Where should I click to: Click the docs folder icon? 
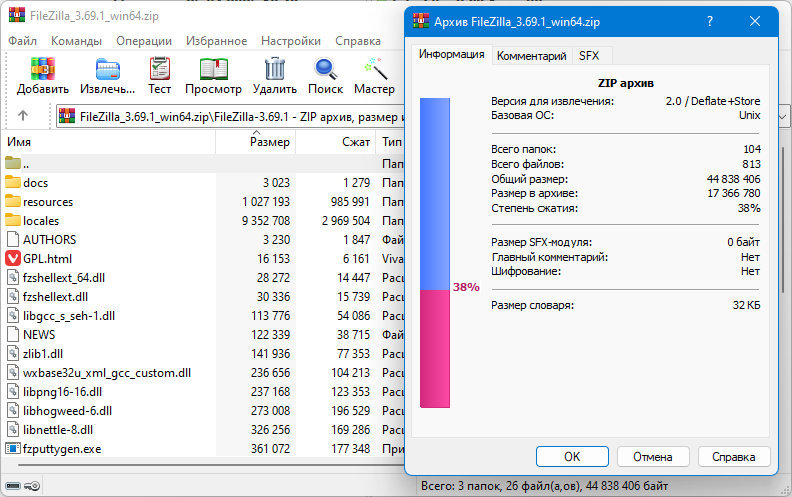(x=13, y=182)
